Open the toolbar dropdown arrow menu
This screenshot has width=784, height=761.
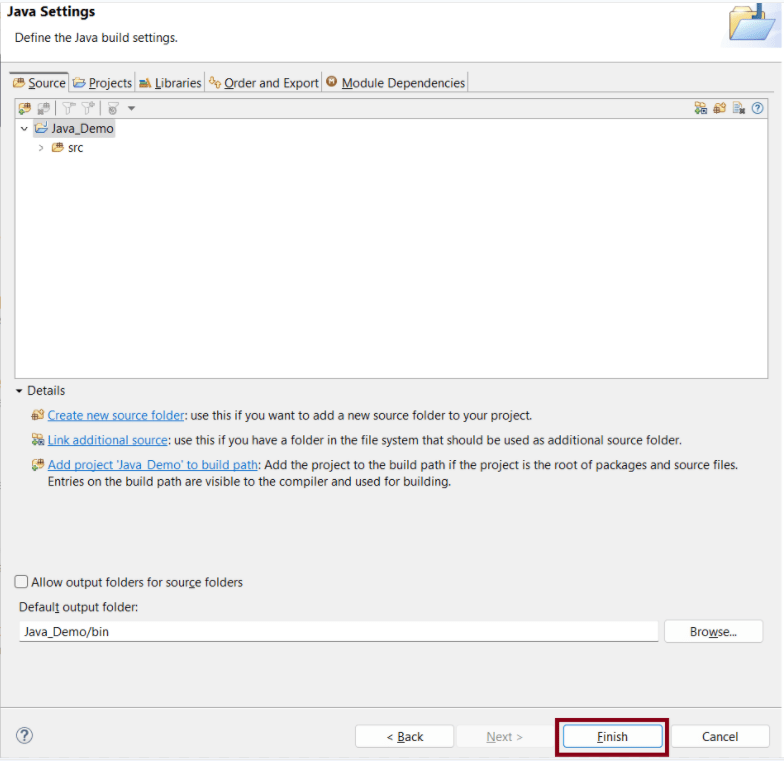131,108
